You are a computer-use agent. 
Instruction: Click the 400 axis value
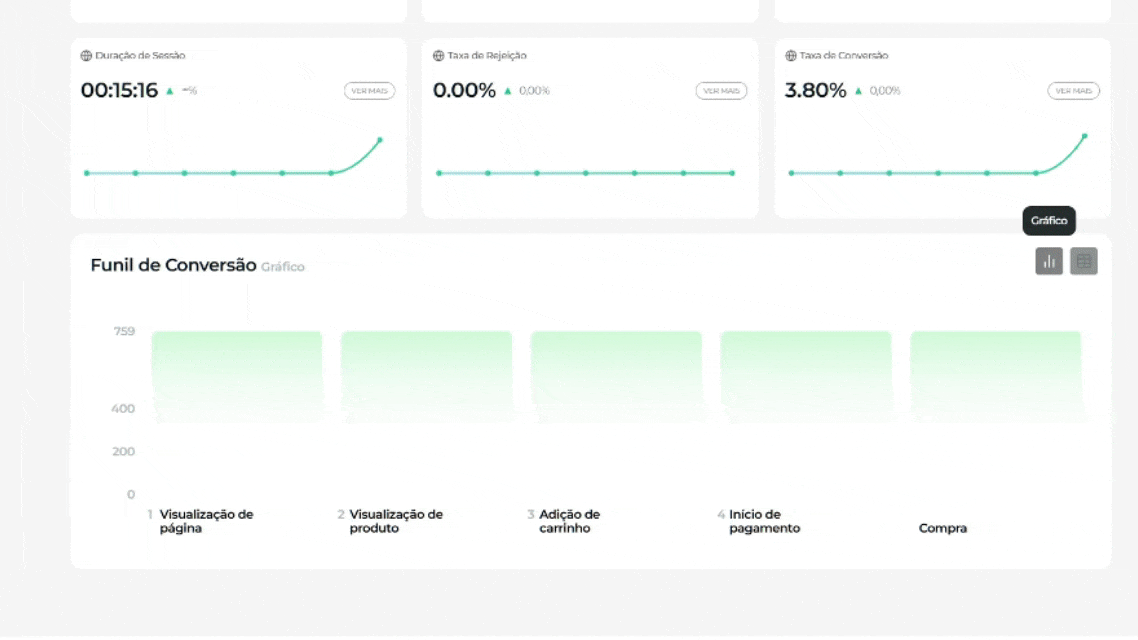point(123,409)
